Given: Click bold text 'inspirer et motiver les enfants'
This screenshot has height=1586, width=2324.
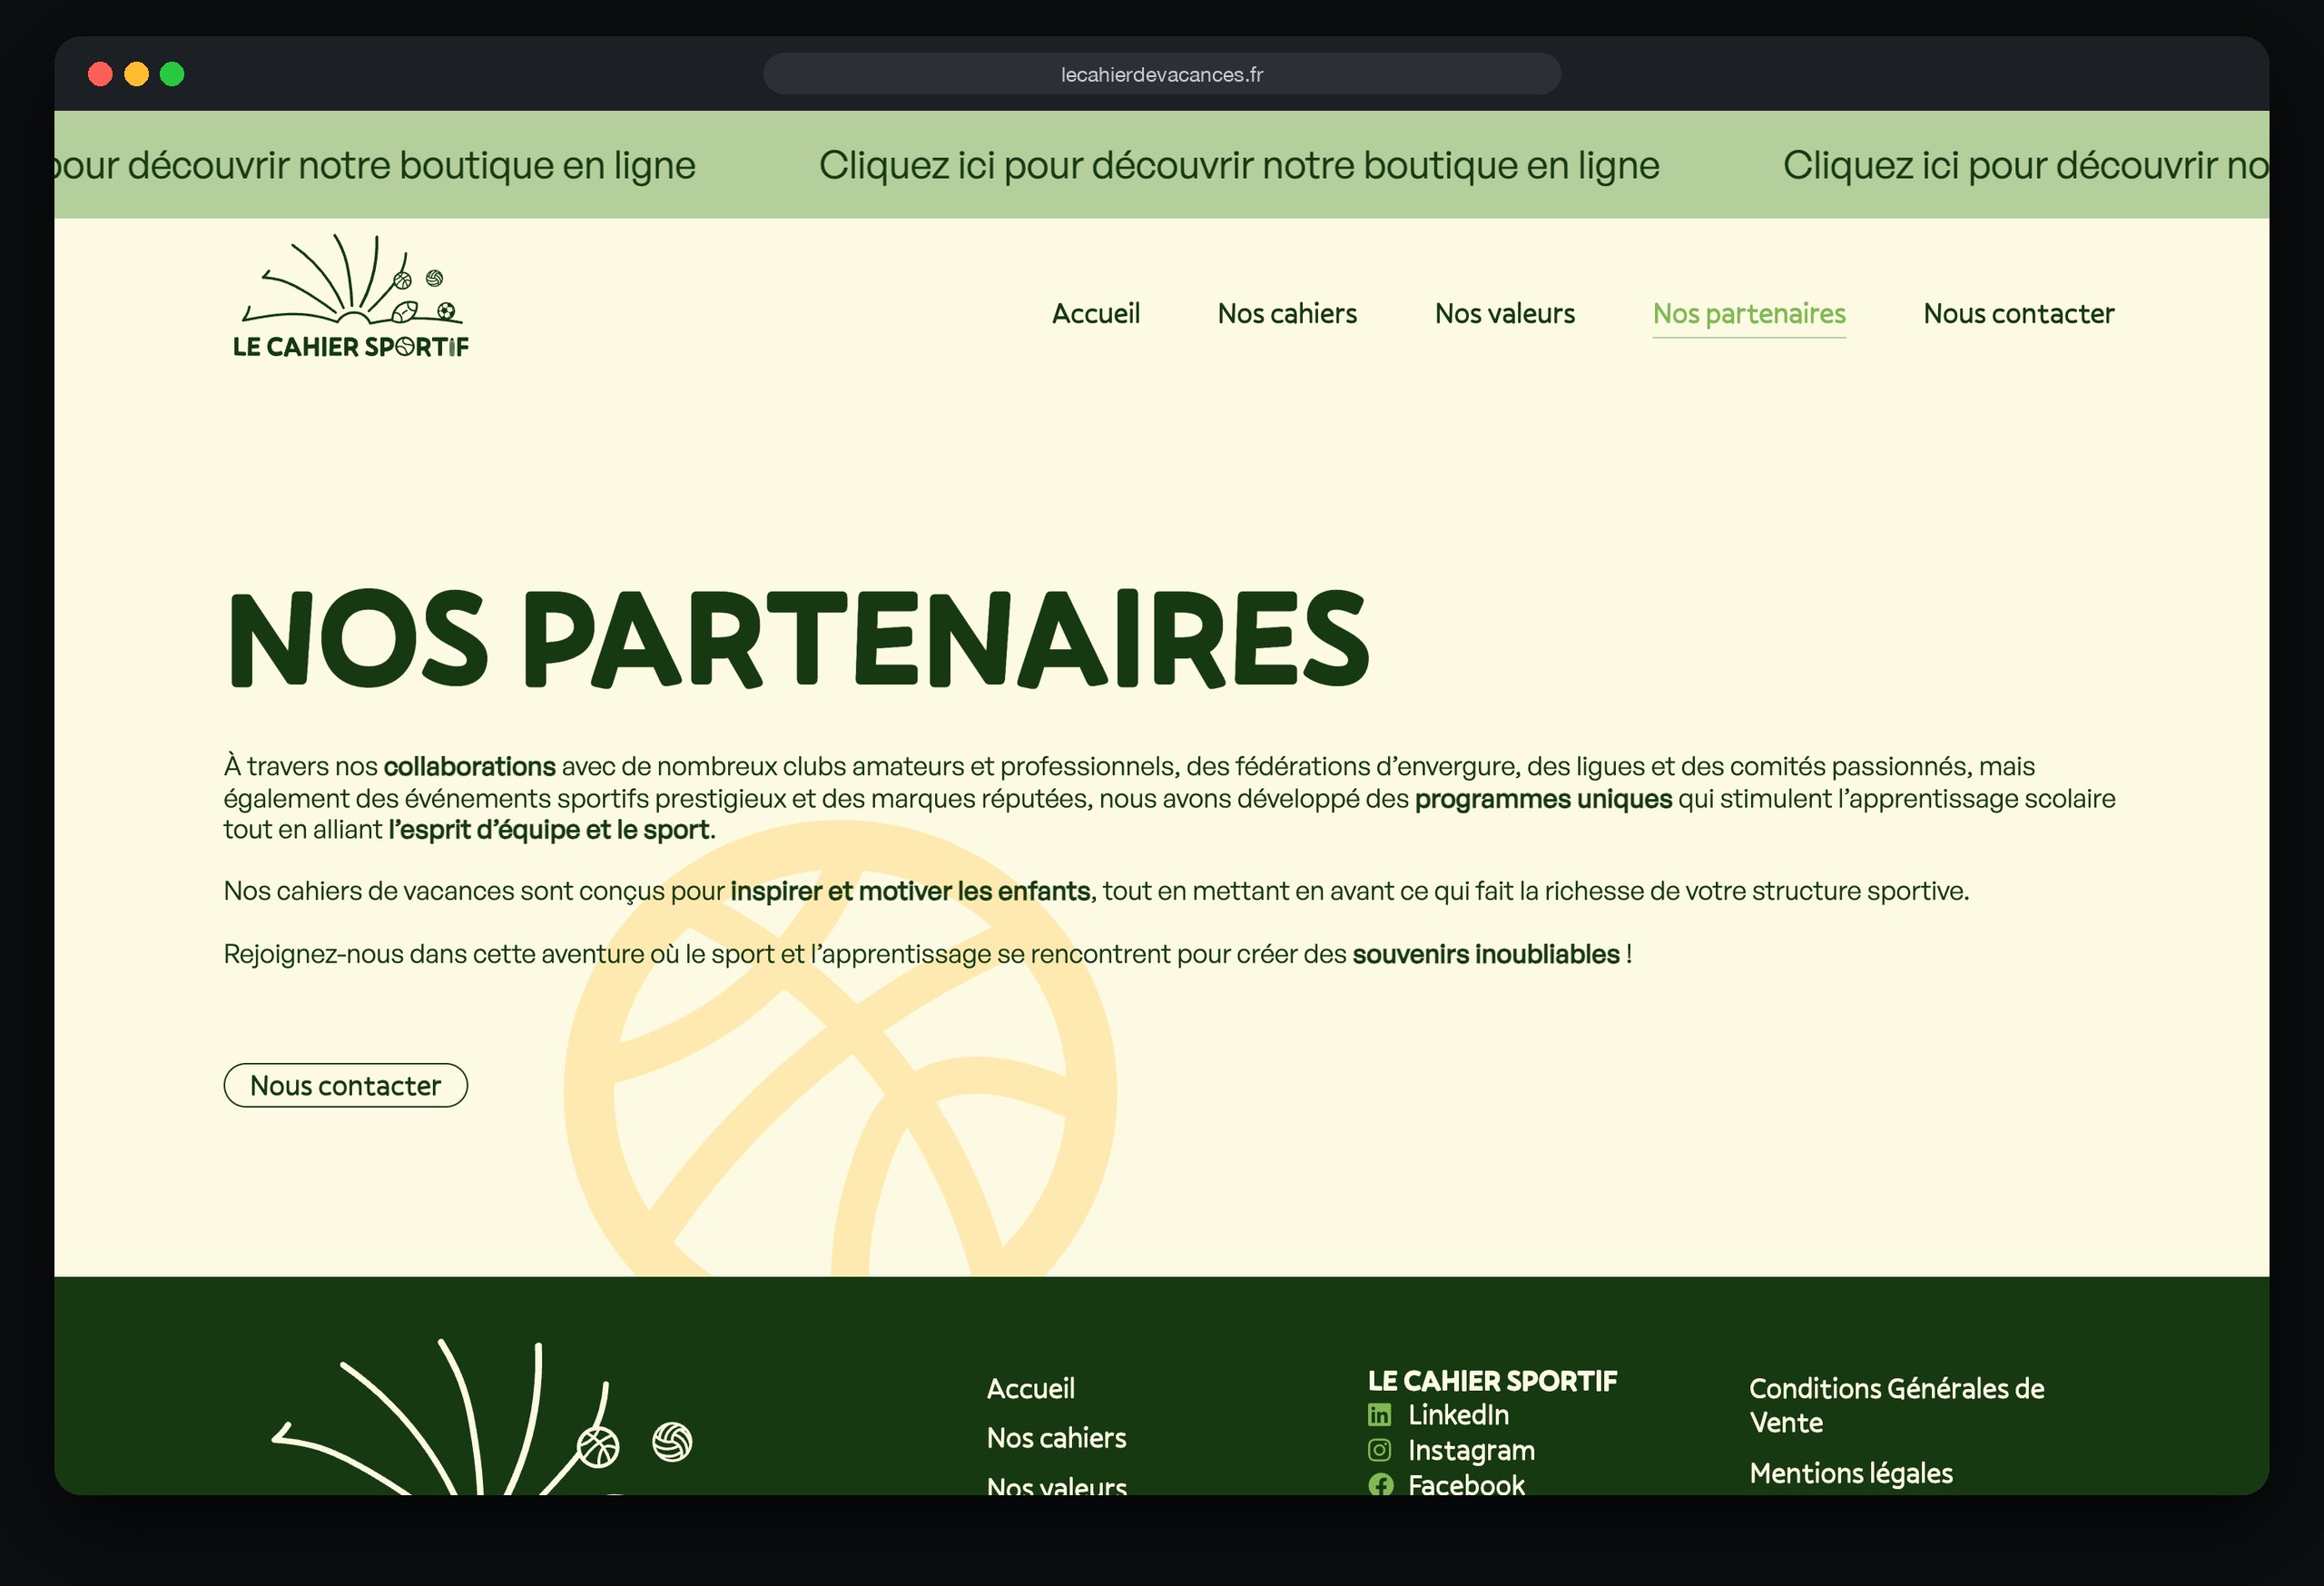Looking at the screenshot, I should 910,891.
